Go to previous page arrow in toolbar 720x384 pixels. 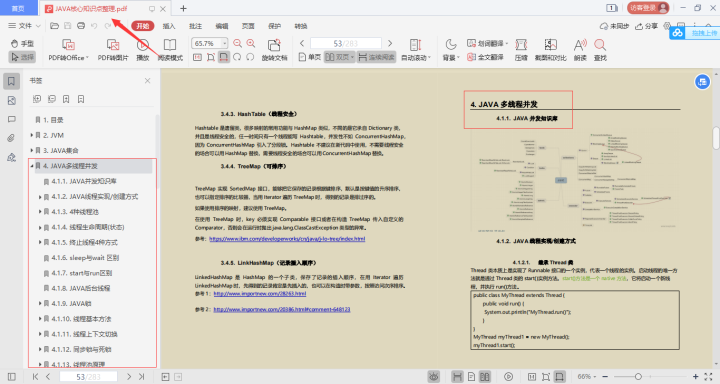pos(302,43)
